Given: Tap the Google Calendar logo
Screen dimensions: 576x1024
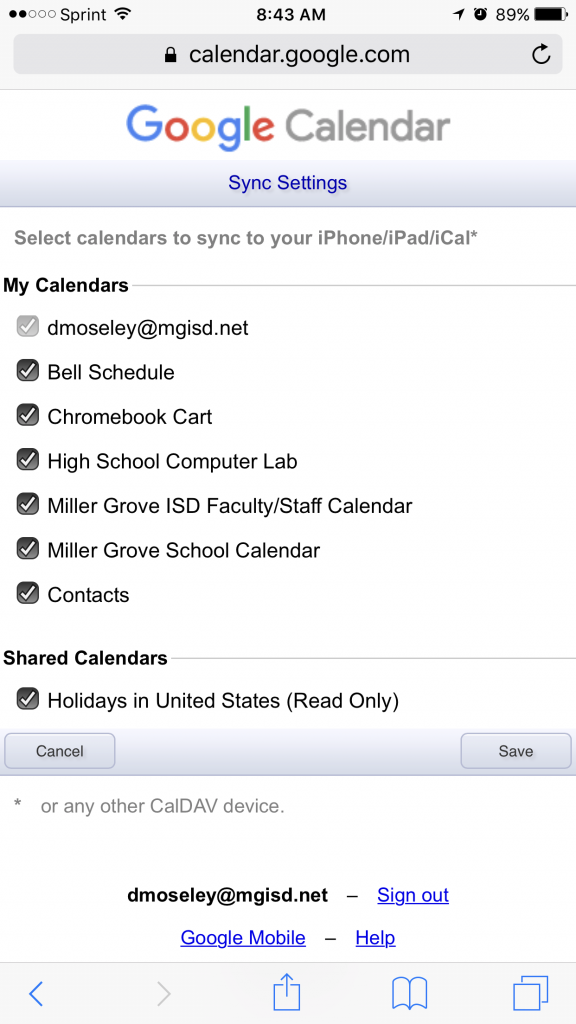Looking at the screenshot, I should (288, 126).
